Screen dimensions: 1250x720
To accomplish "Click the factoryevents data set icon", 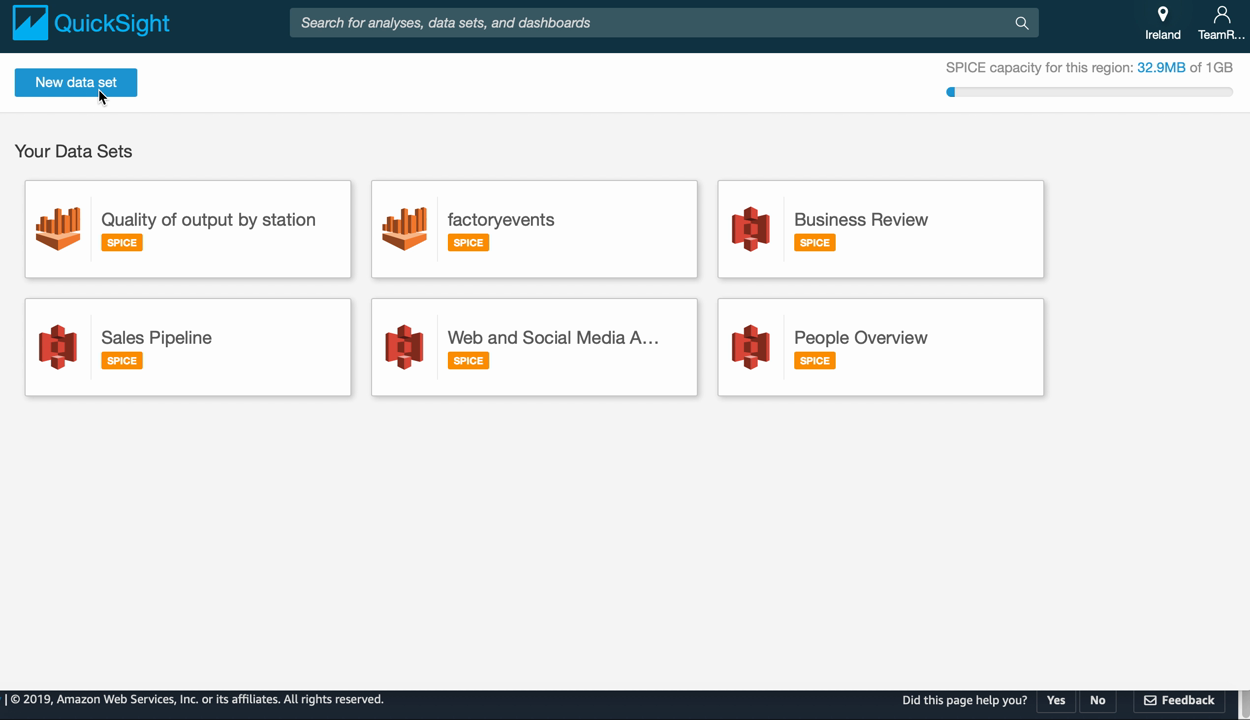I will coord(404,229).
